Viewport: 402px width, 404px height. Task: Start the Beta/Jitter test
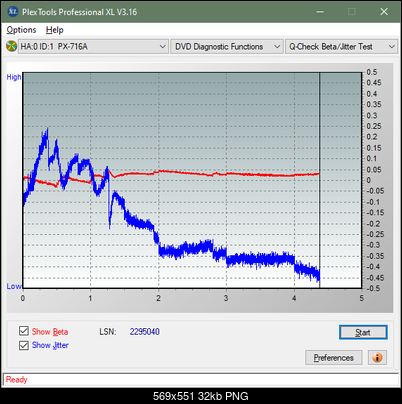[363, 332]
